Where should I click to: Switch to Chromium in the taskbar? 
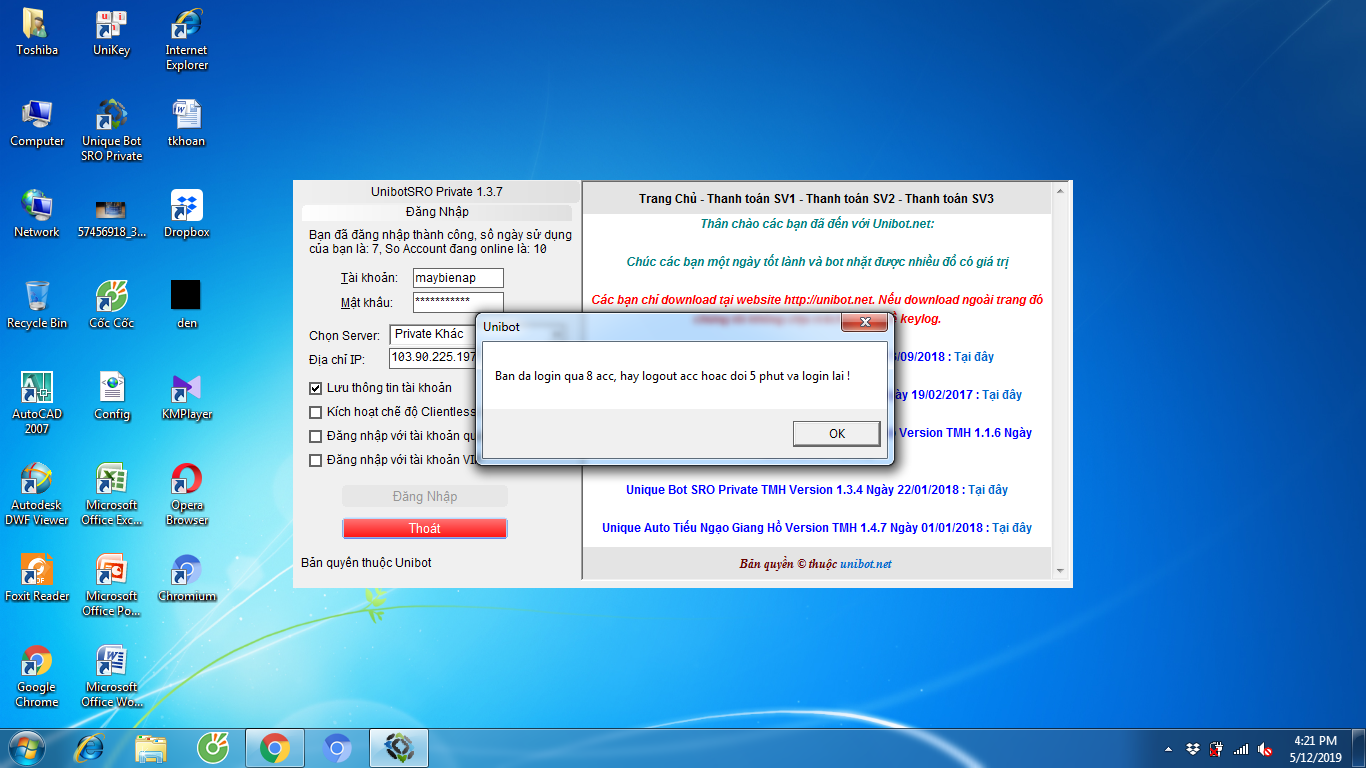[337, 748]
